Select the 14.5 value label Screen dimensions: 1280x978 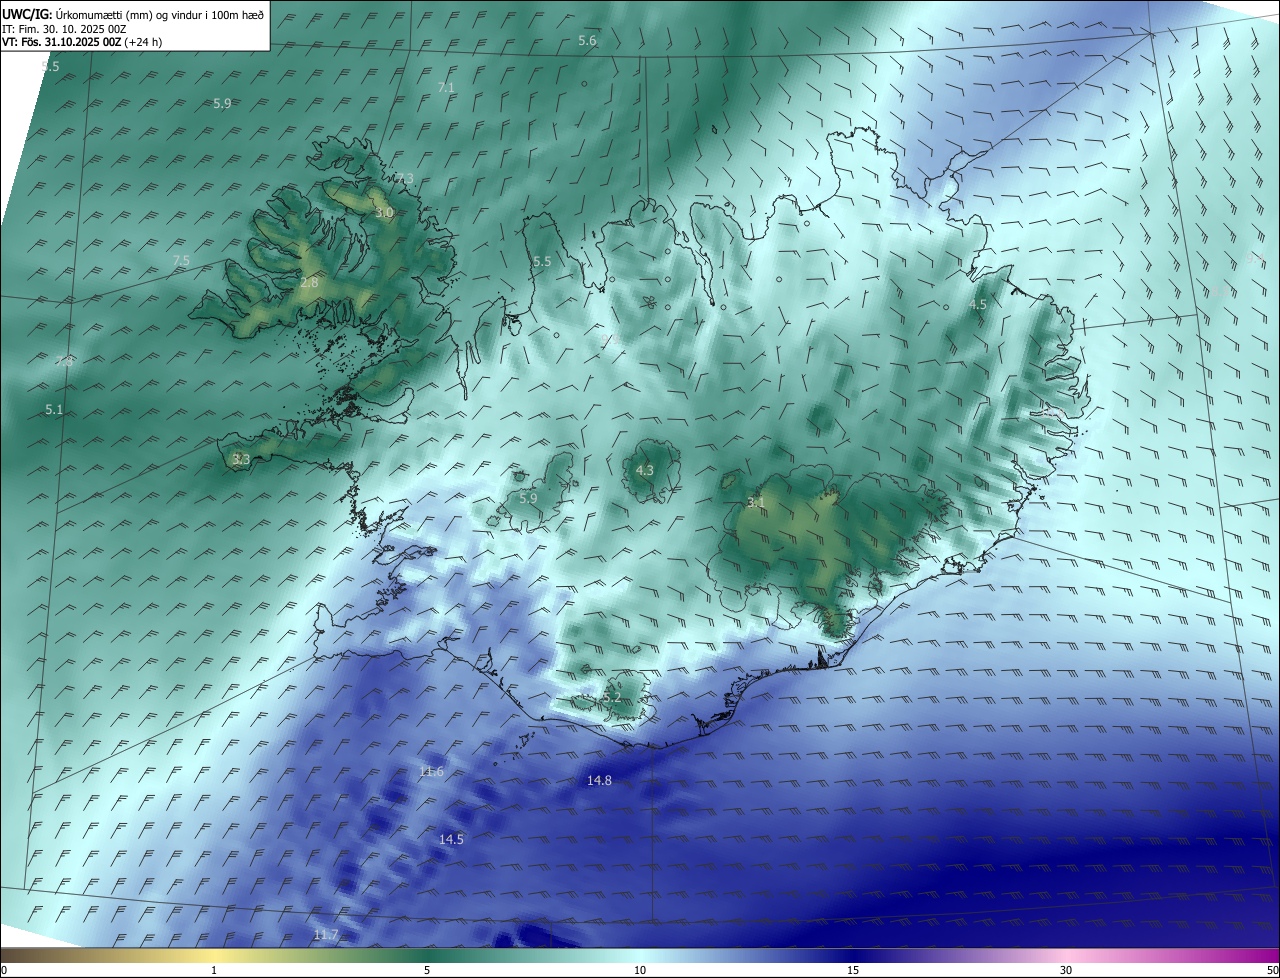(451, 839)
